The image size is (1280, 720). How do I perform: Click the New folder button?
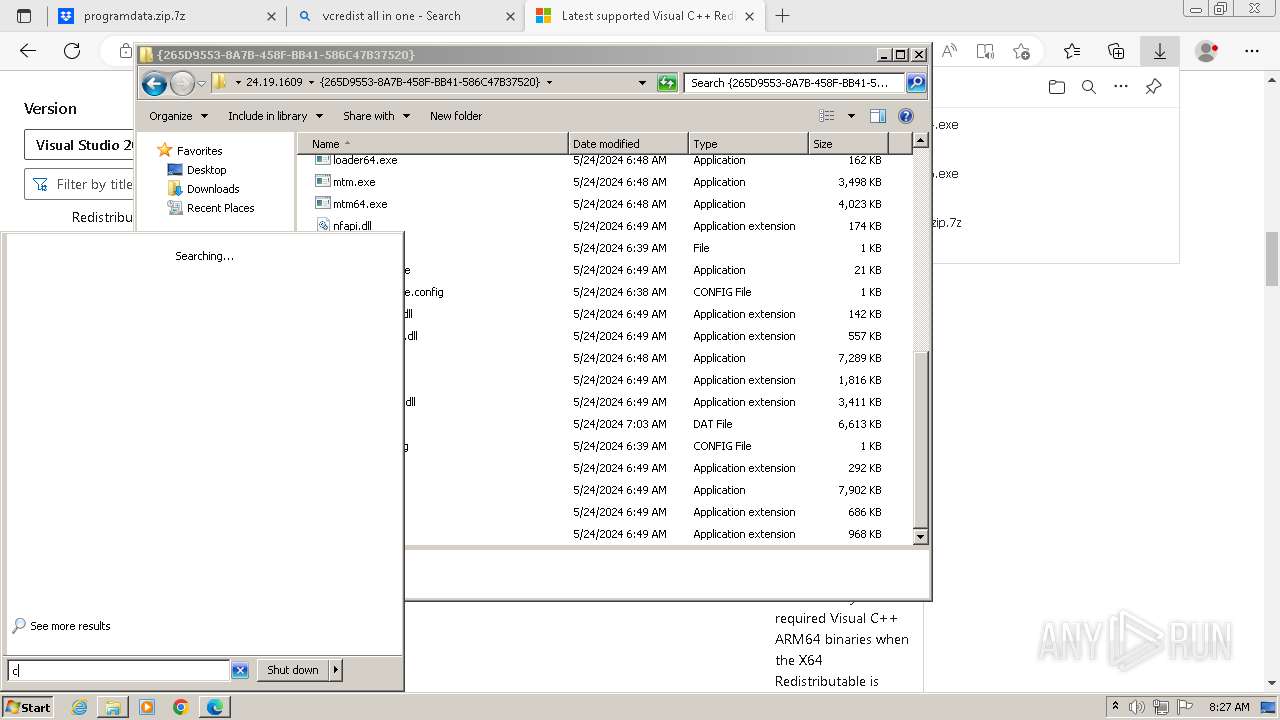click(x=456, y=116)
